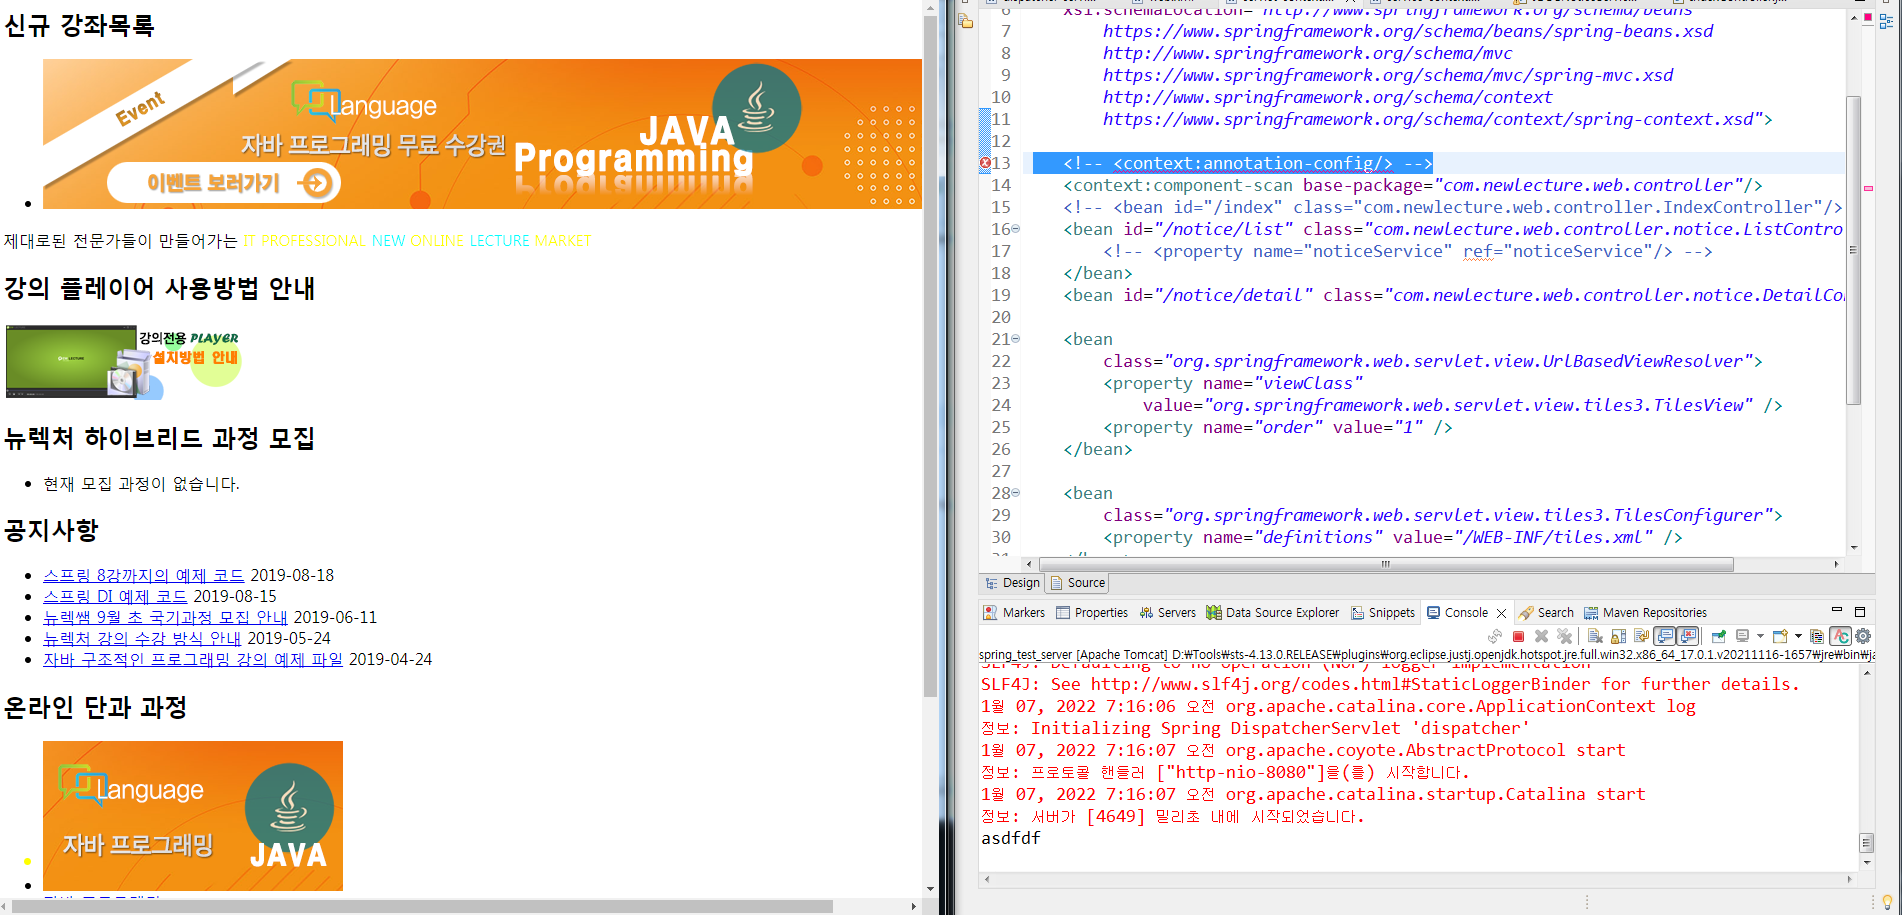The height and width of the screenshot is (915, 1902).
Task: Click the restore view icon left of editor
Action: click(966, 20)
